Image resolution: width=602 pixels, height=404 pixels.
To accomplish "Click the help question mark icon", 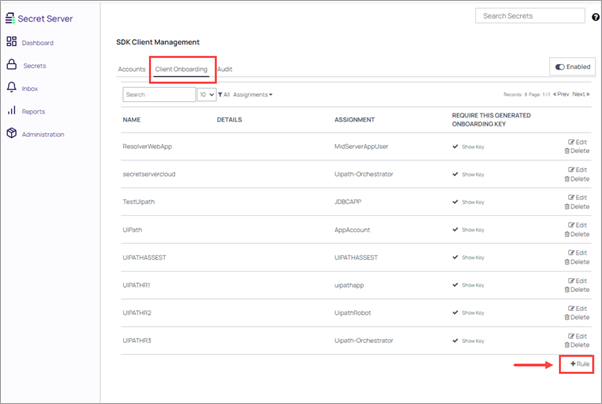I will click(x=595, y=17).
